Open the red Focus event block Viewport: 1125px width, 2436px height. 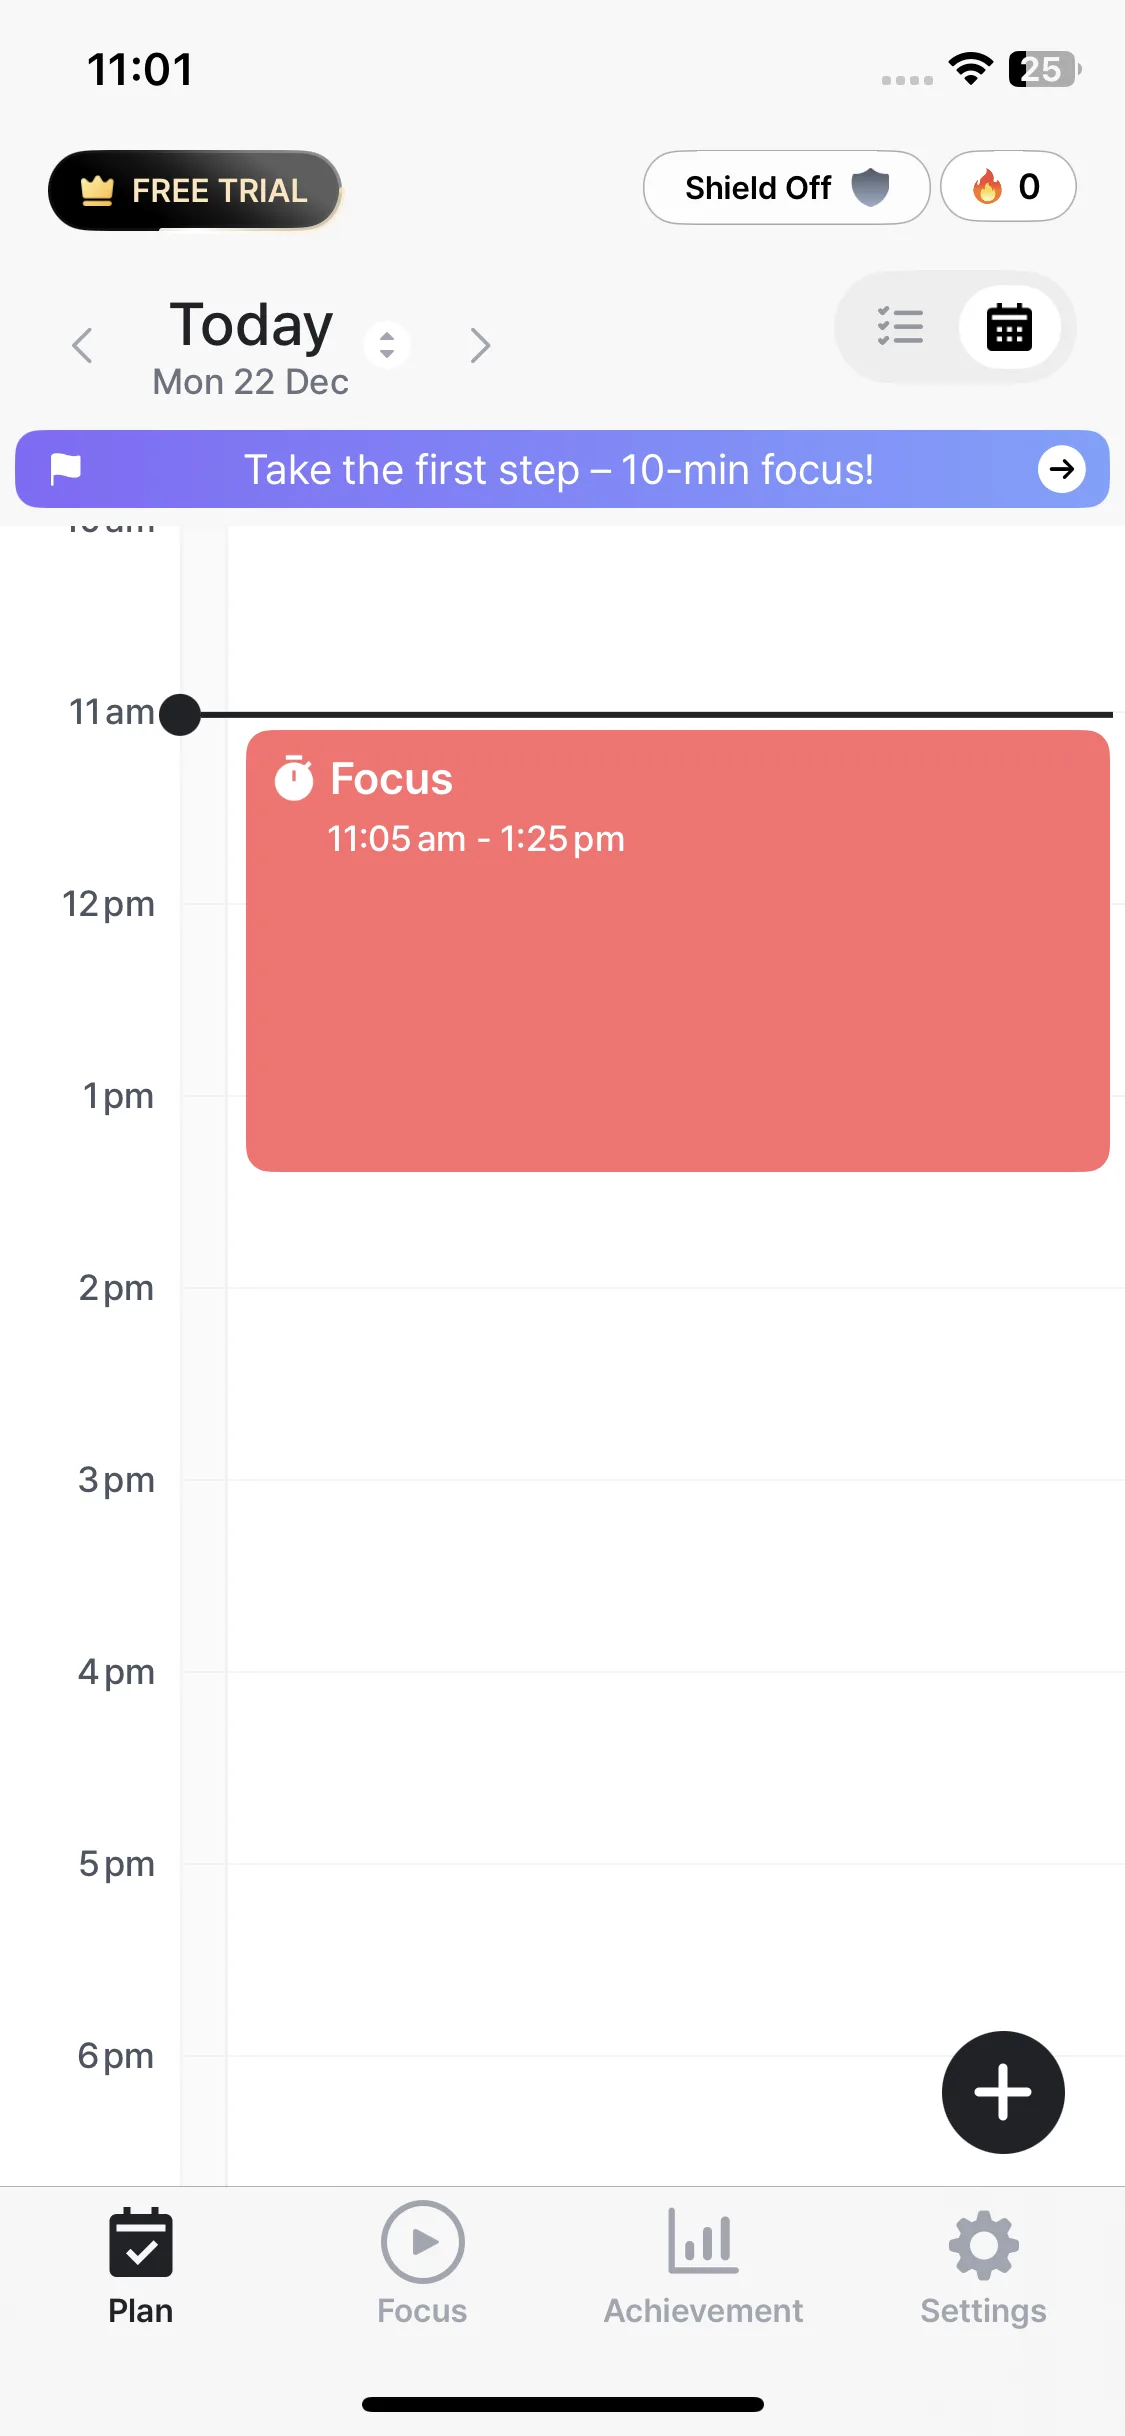[x=677, y=990]
